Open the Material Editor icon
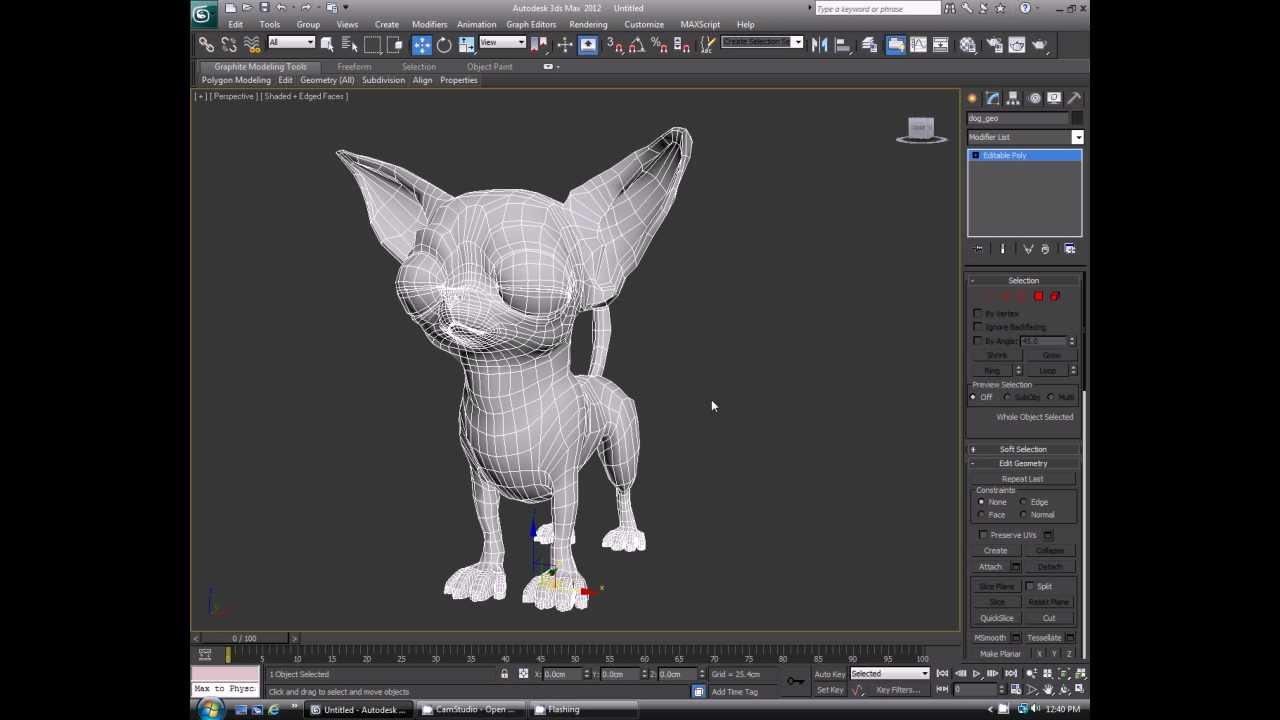1280x720 pixels. pyautogui.click(x=968, y=44)
